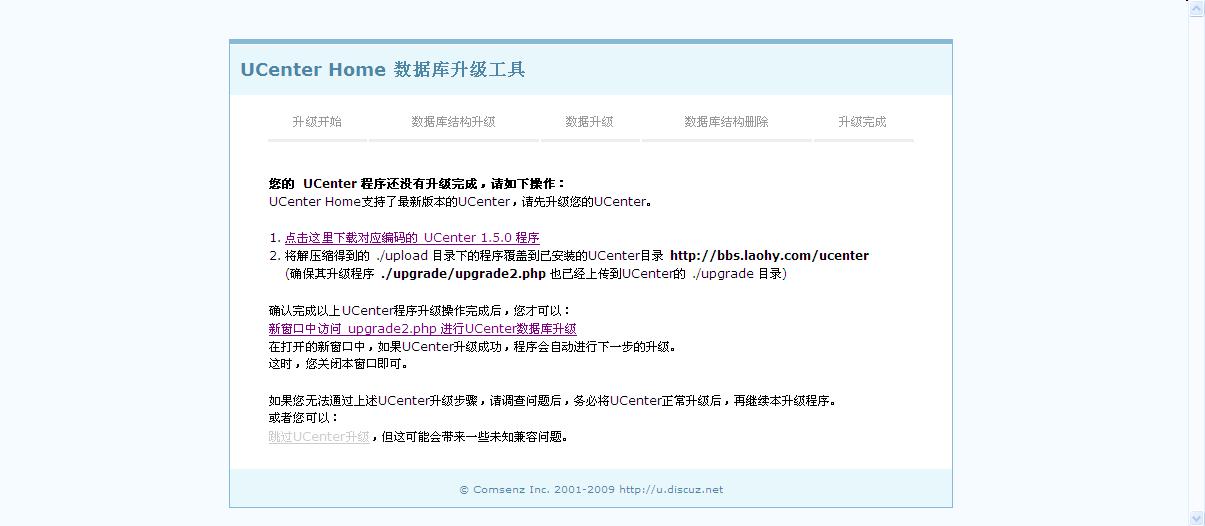Open upgrade2.php UCenter database upgrade link
This screenshot has height=526, width=1205.
click(423, 329)
